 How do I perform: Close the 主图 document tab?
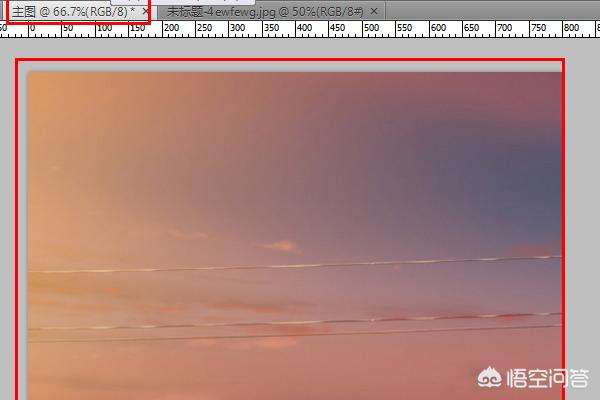145,10
